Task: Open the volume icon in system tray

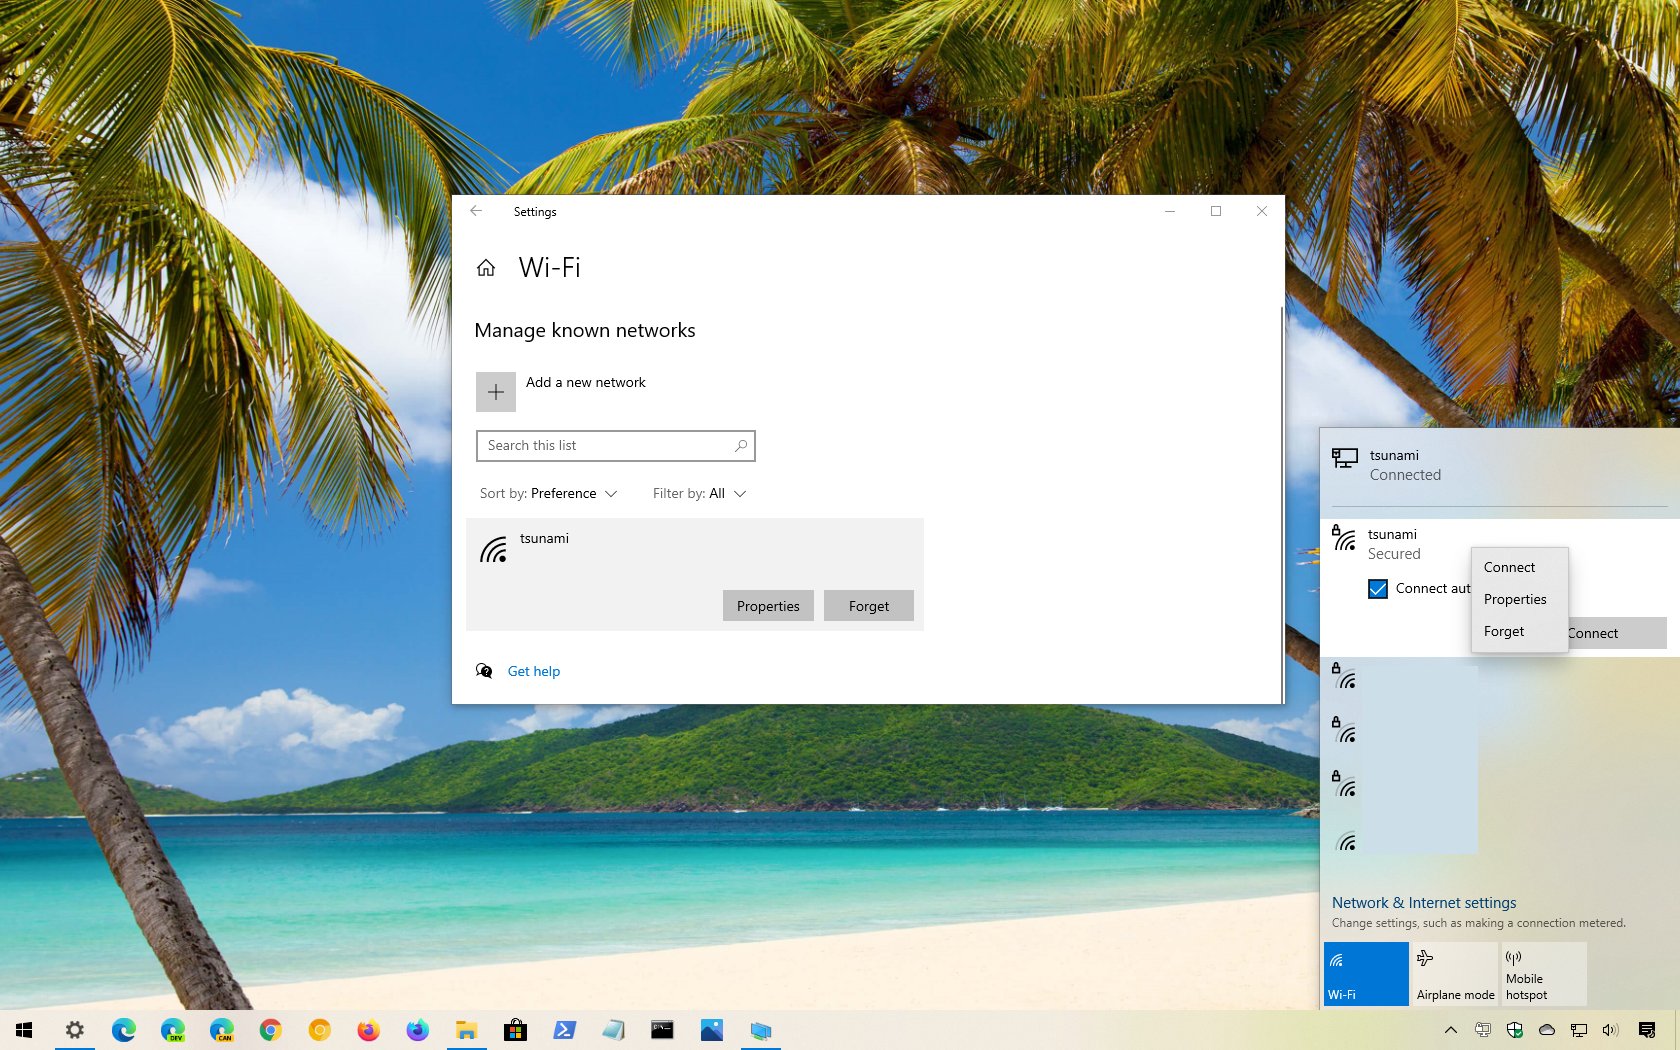Action: tap(1610, 1030)
